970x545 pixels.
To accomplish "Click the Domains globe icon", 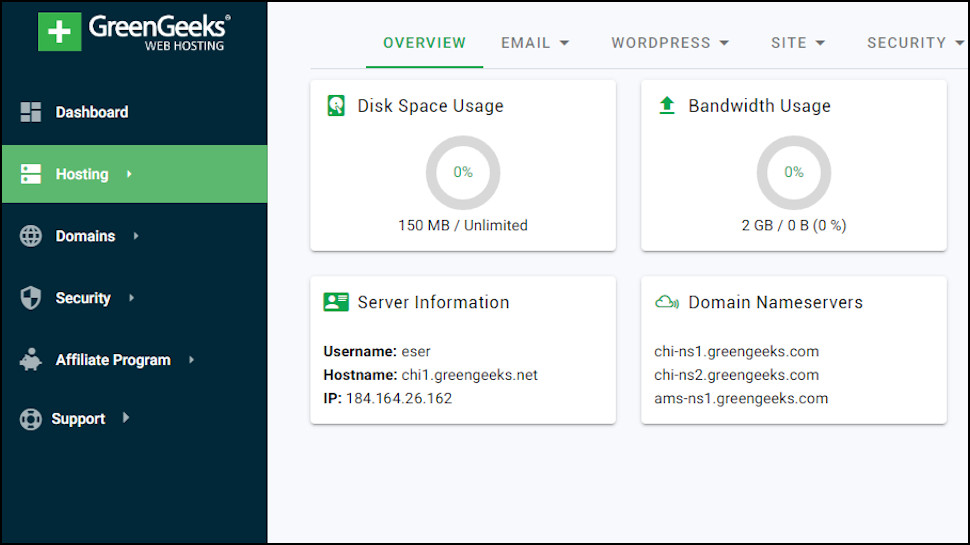I will tap(30, 236).
